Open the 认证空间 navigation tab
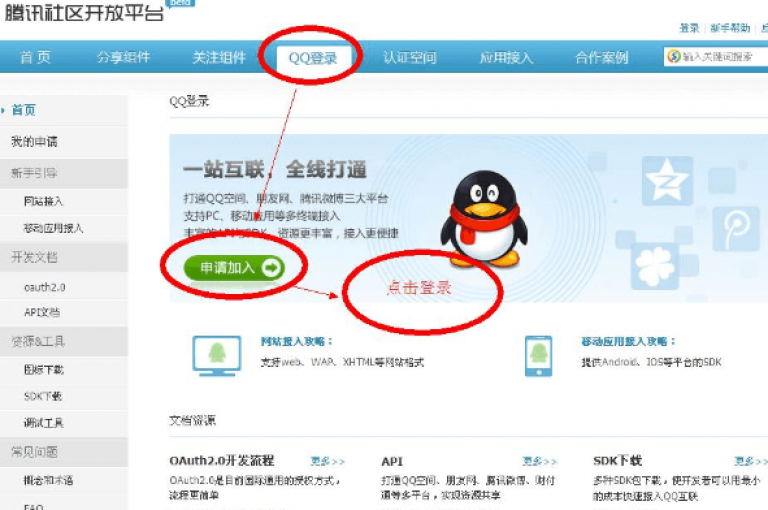 point(409,57)
